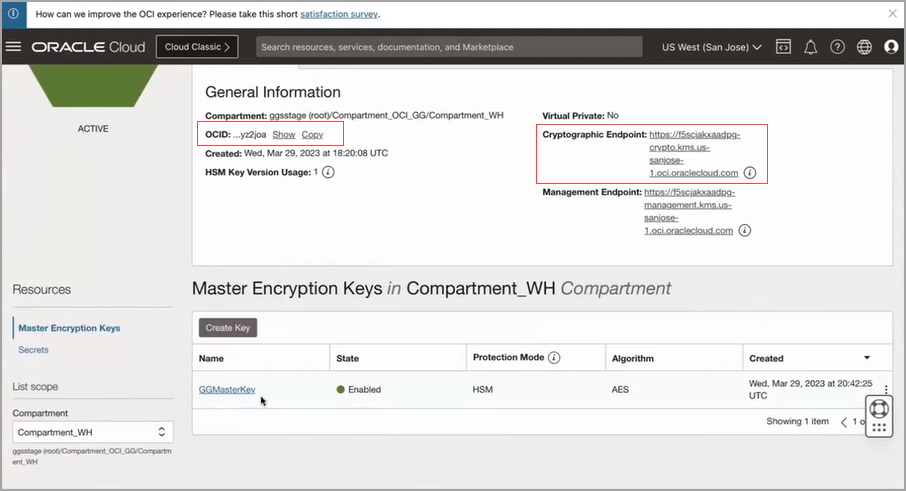Focus the resource search field
Image resolution: width=906 pixels, height=491 pixels.
(449, 47)
